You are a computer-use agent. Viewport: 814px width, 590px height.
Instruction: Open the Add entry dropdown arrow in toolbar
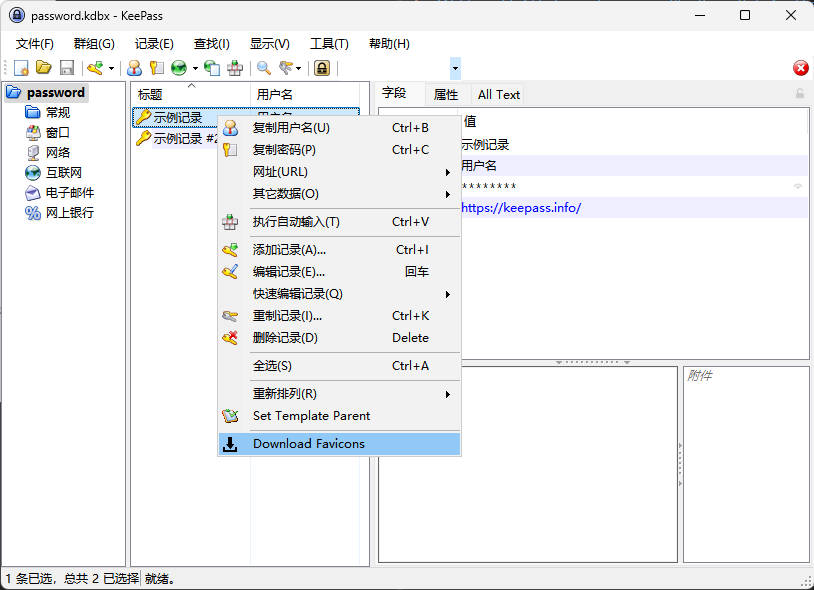111,68
